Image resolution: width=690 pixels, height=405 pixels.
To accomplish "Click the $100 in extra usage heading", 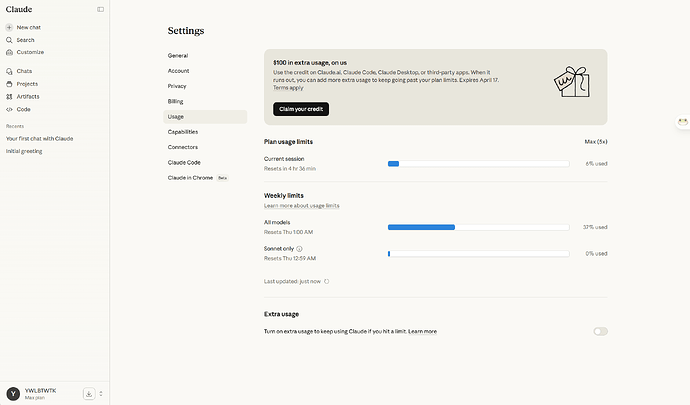I will (310, 63).
